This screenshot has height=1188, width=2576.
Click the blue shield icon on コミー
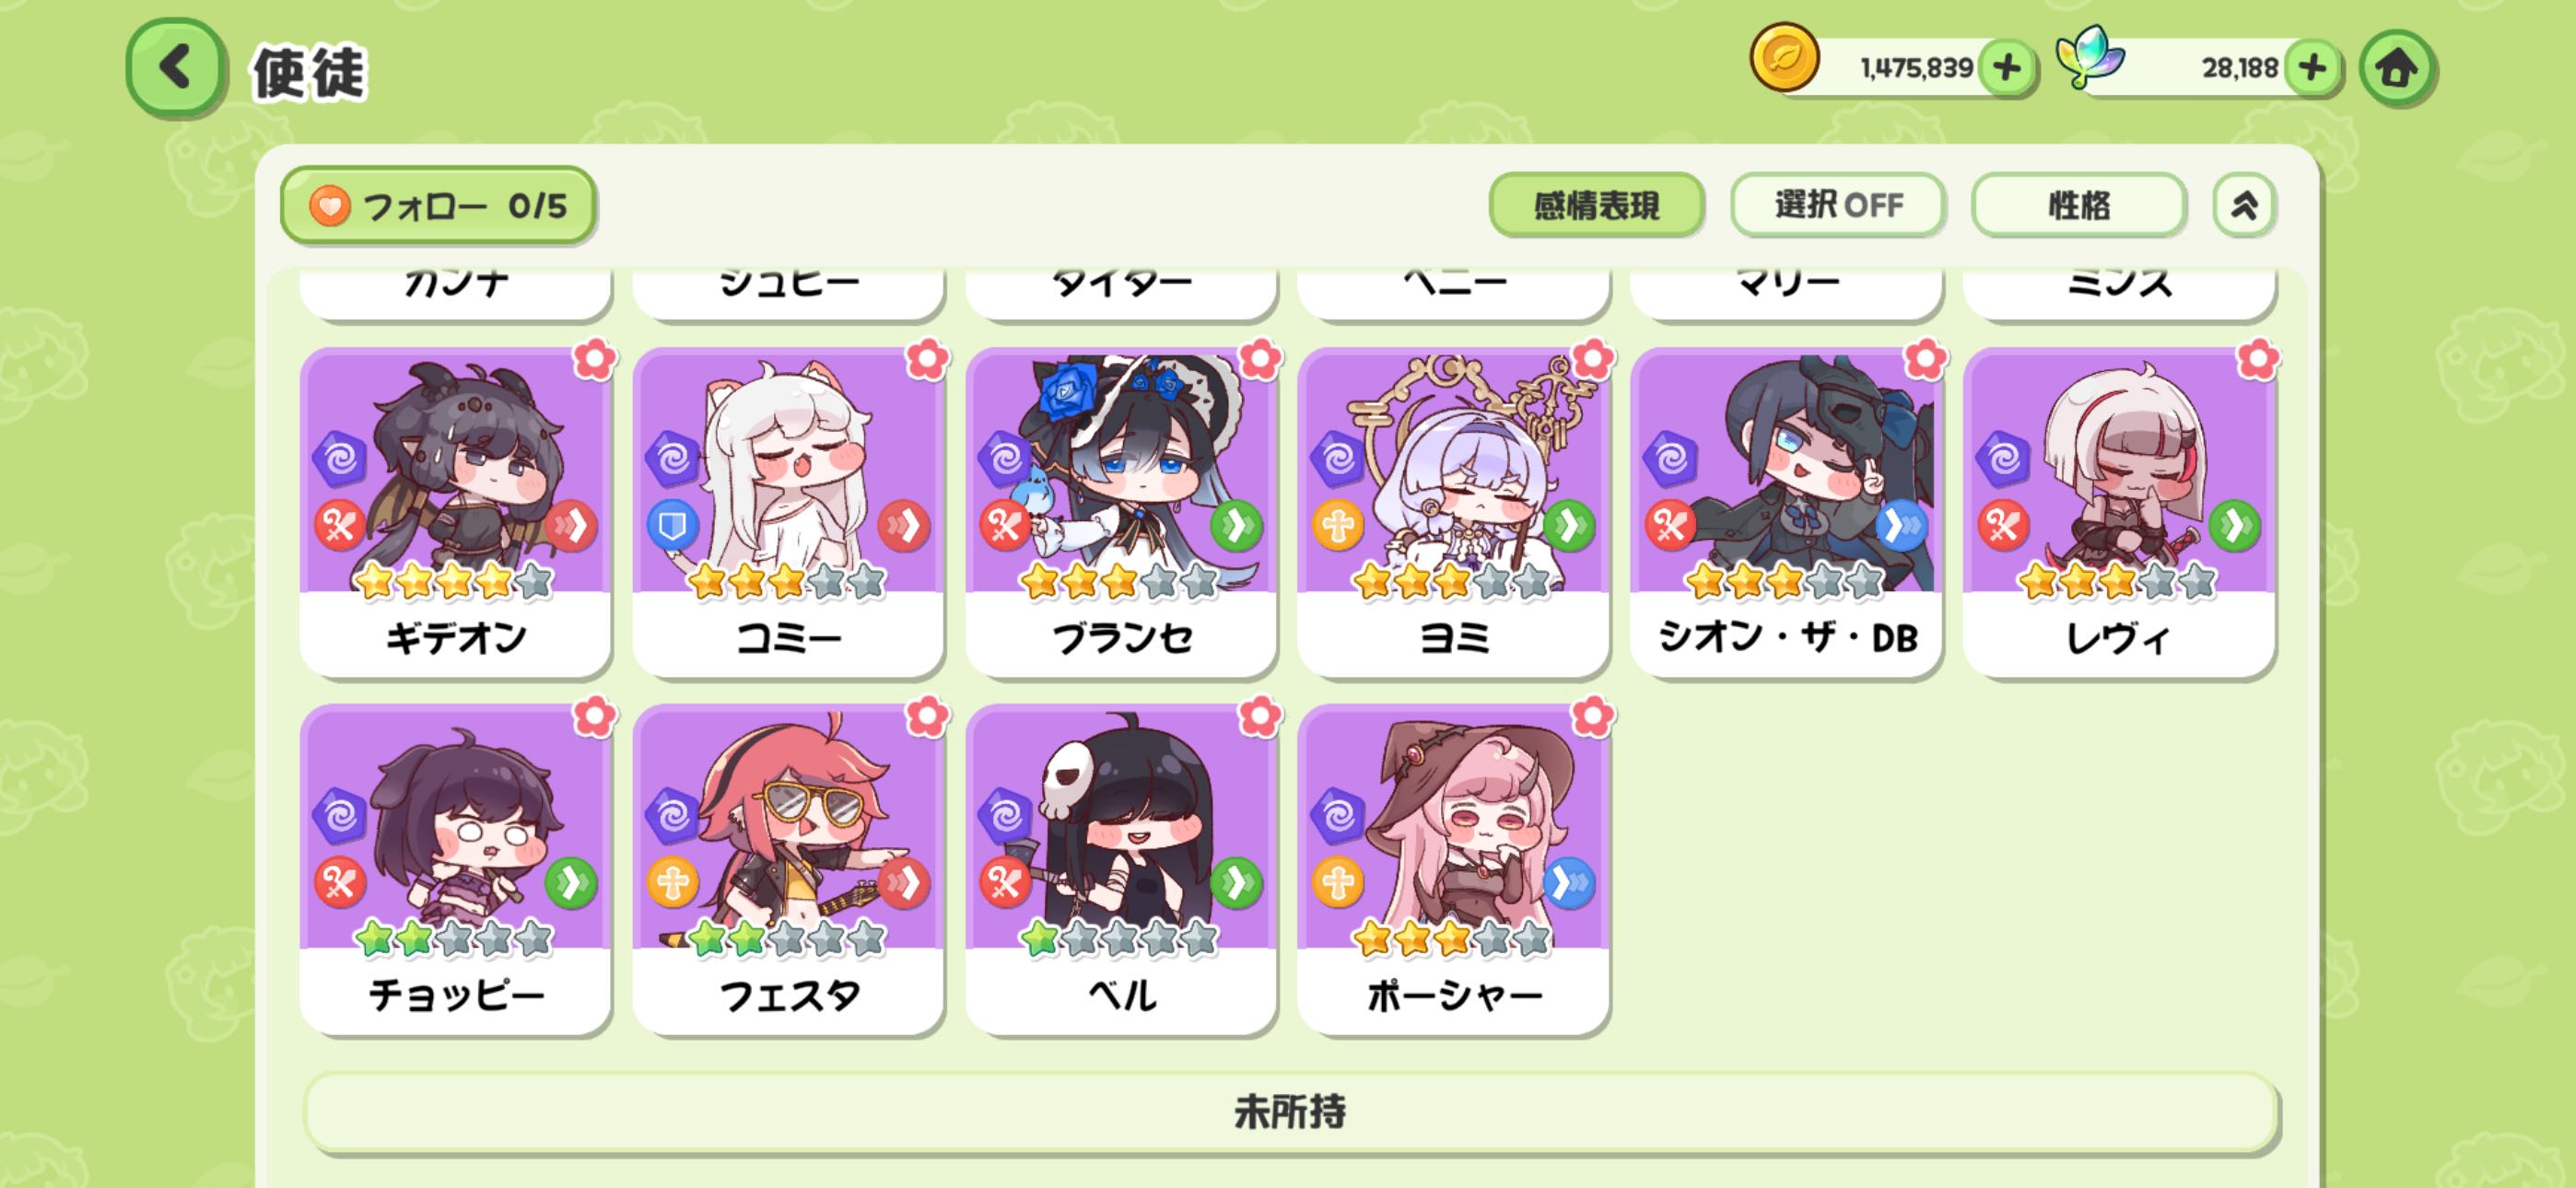click(672, 525)
